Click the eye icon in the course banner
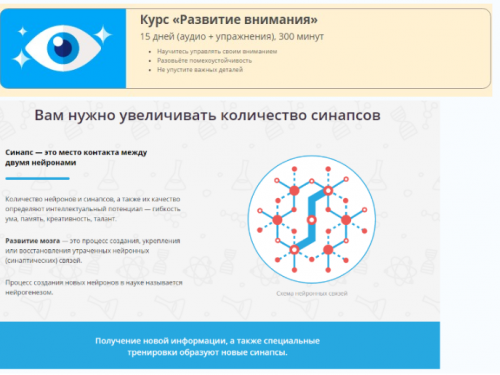This screenshot has height=375, width=500. (63, 48)
